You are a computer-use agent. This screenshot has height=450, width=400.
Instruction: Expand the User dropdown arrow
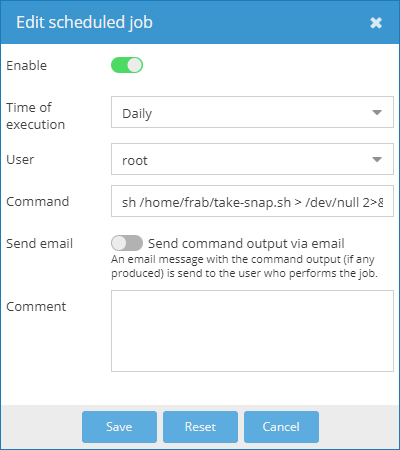pos(377,160)
